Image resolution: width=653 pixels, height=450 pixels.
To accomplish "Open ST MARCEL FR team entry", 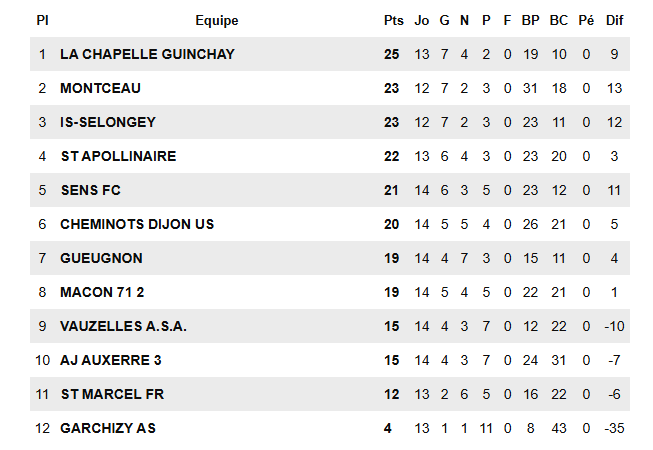I will point(112,394).
